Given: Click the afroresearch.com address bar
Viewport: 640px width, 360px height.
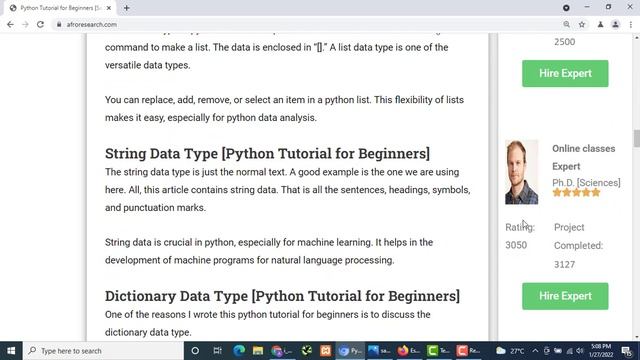Looking at the screenshot, I should (306, 24).
